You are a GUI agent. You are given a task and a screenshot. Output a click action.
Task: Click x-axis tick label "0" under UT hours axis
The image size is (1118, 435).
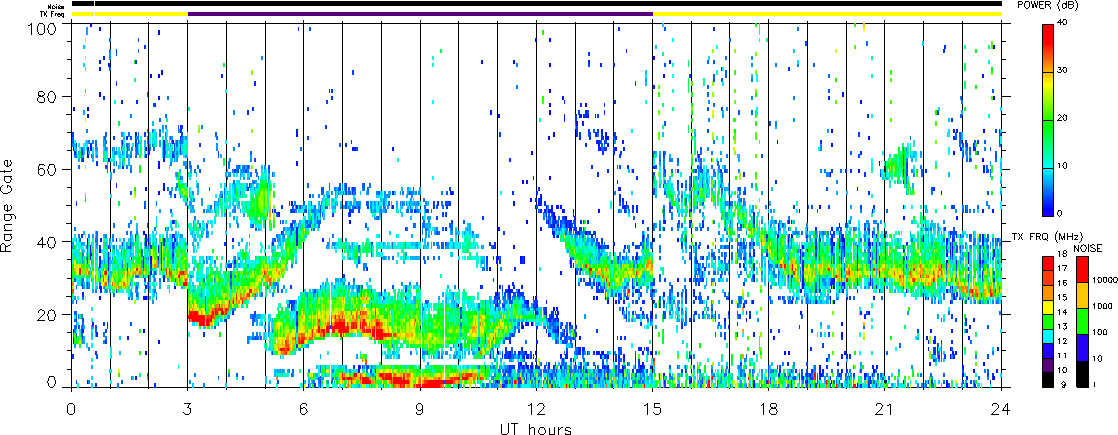pyautogui.click(x=71, y=409)
